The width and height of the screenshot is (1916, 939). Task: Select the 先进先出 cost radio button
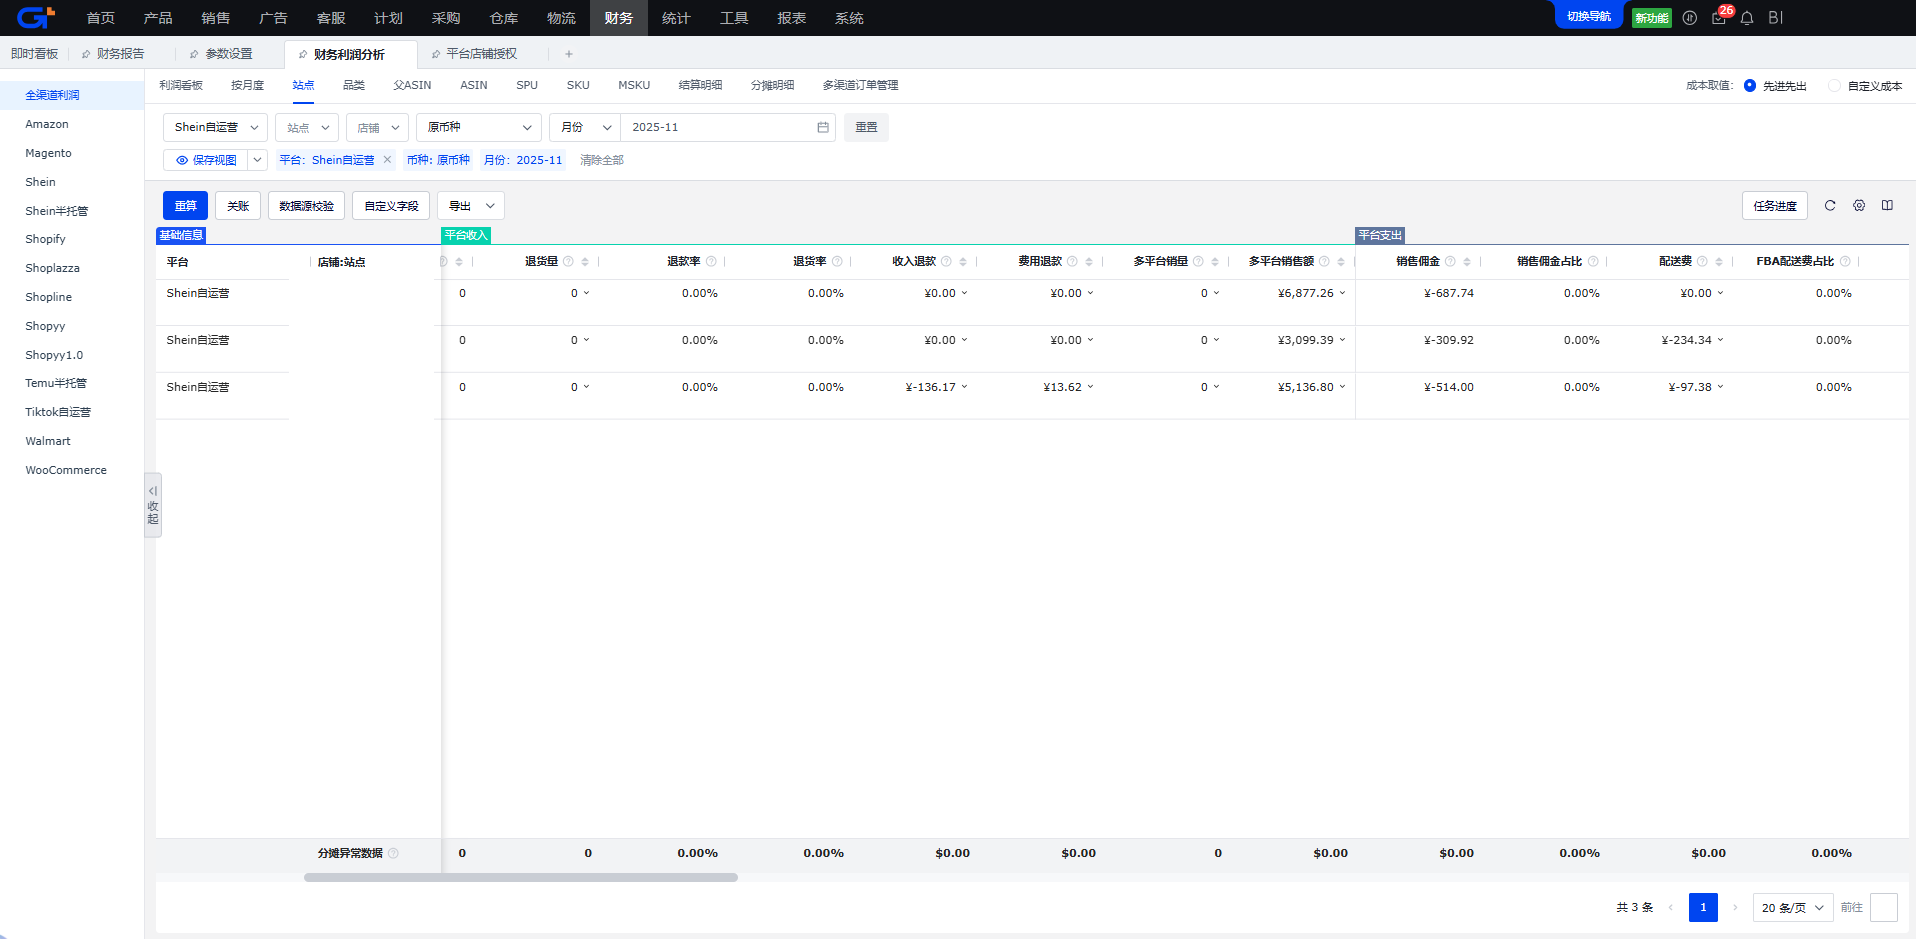click(x=1750, y=86)
